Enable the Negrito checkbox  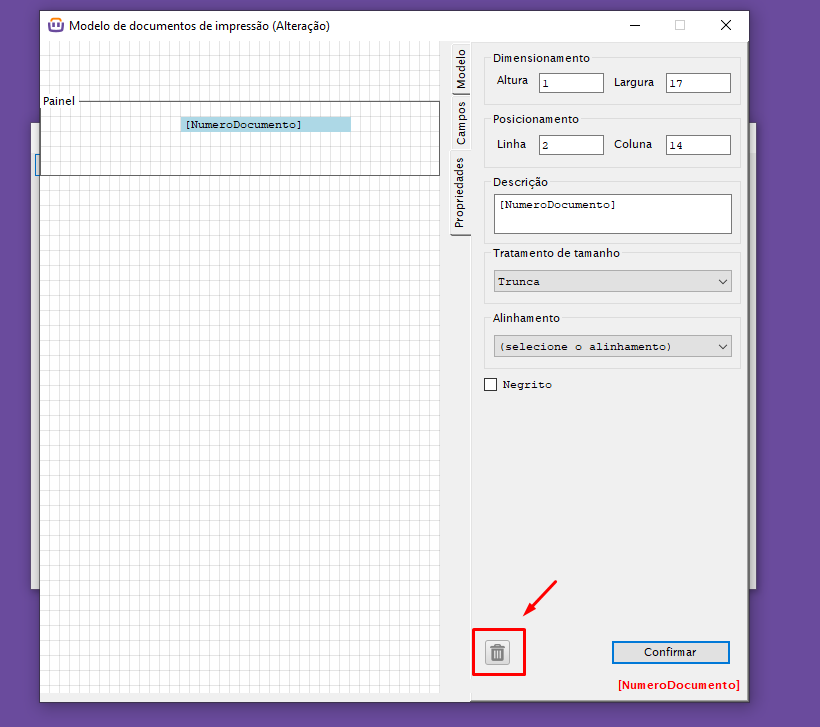tap(491, 384)
